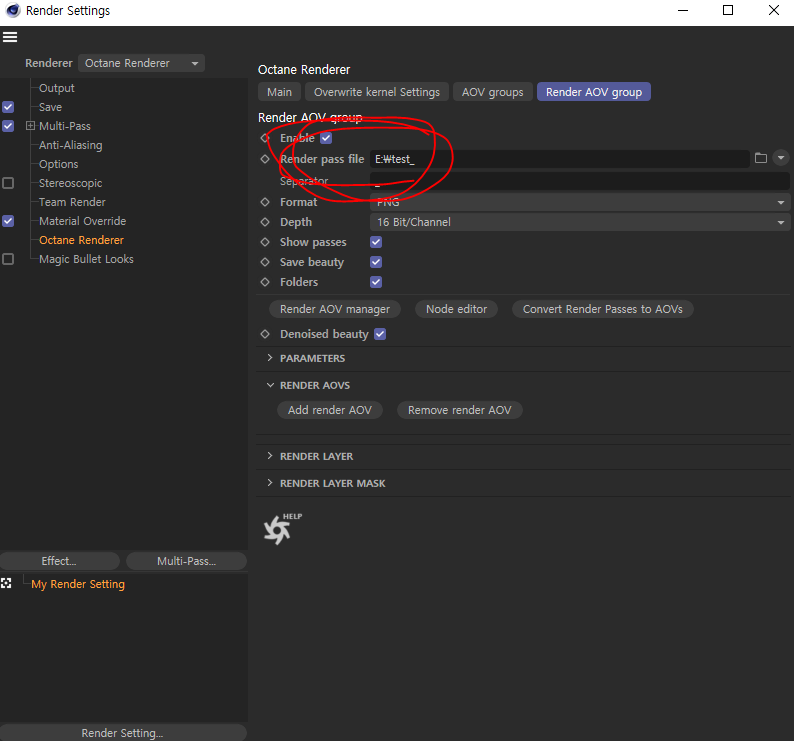Click Convert Render Passes to AOVs
Image resolution: width=794 pixels, height=741 pixels.
pos(603,309)
